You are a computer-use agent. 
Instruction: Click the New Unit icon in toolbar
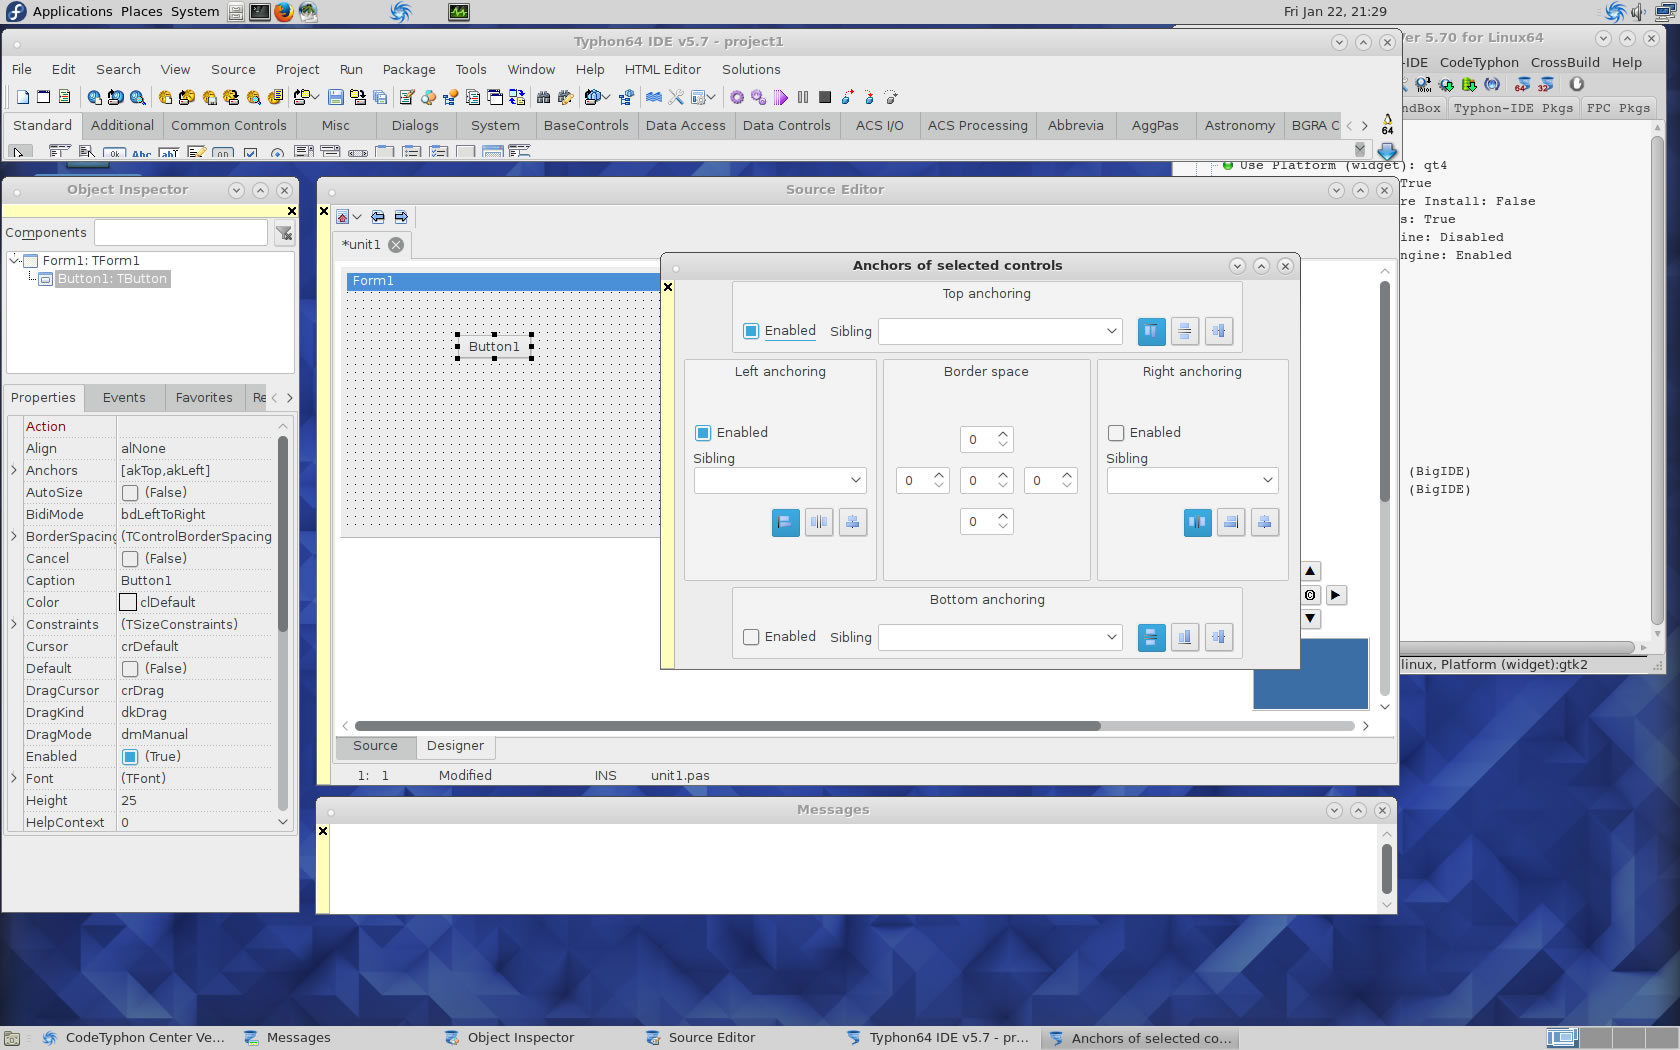pyautogui.click(x=23, y=97)
